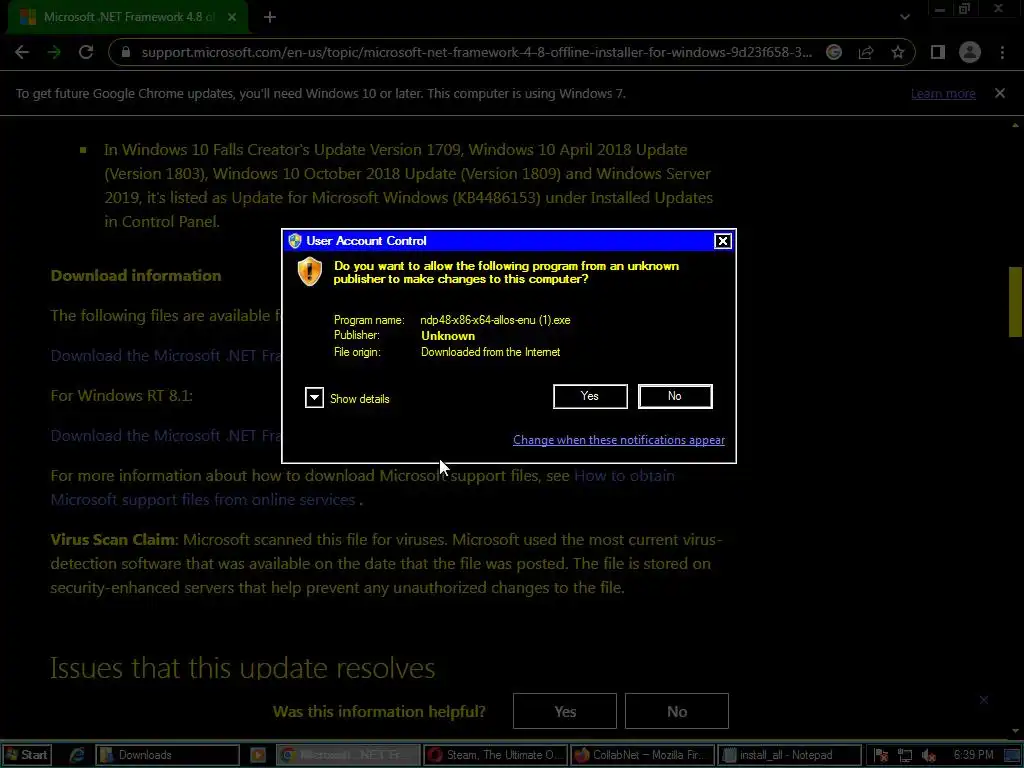The image size is (1024, 768).
Task: Click 'Virus Scan Claim' text
Action: click(x=112, y=539)
